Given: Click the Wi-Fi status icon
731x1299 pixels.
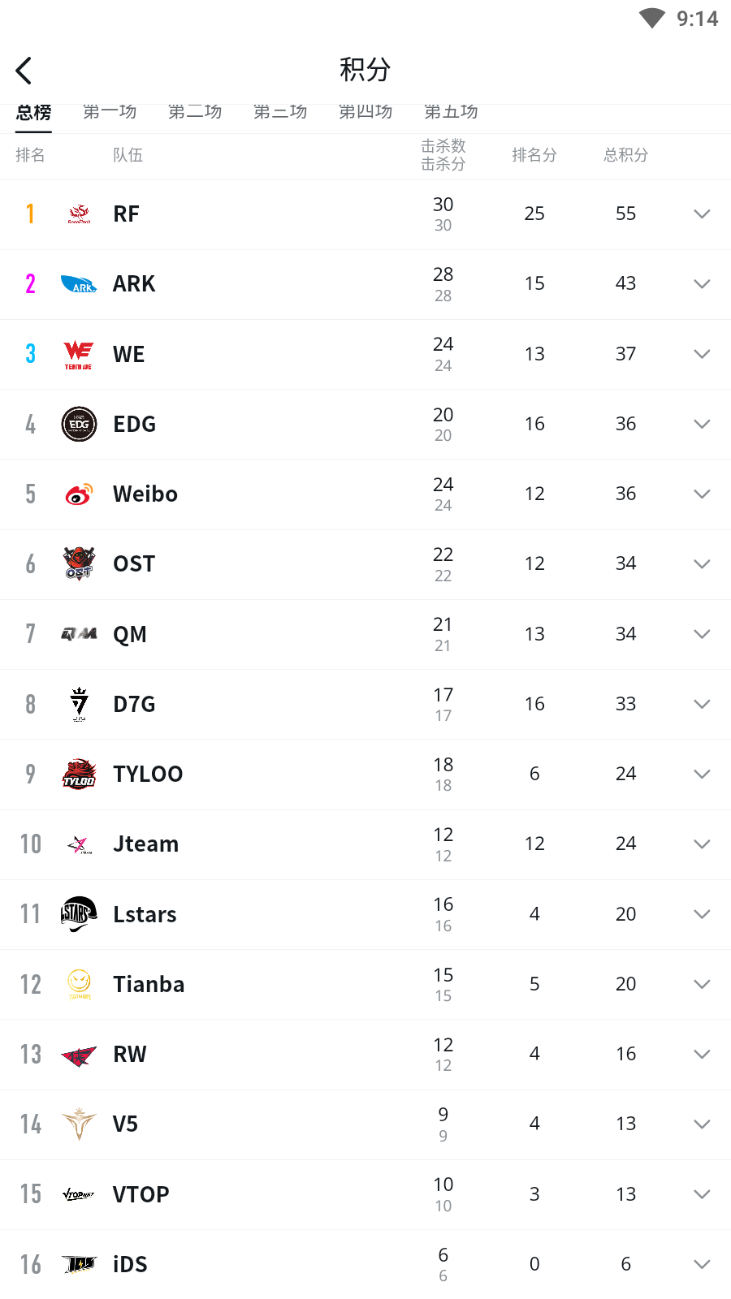Looking at the screenshot, I should click(652, 18).
